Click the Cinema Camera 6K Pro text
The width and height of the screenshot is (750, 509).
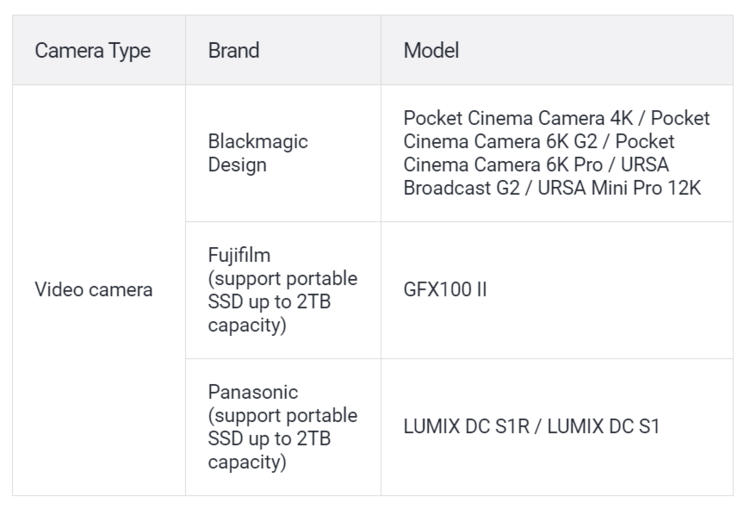509,165
